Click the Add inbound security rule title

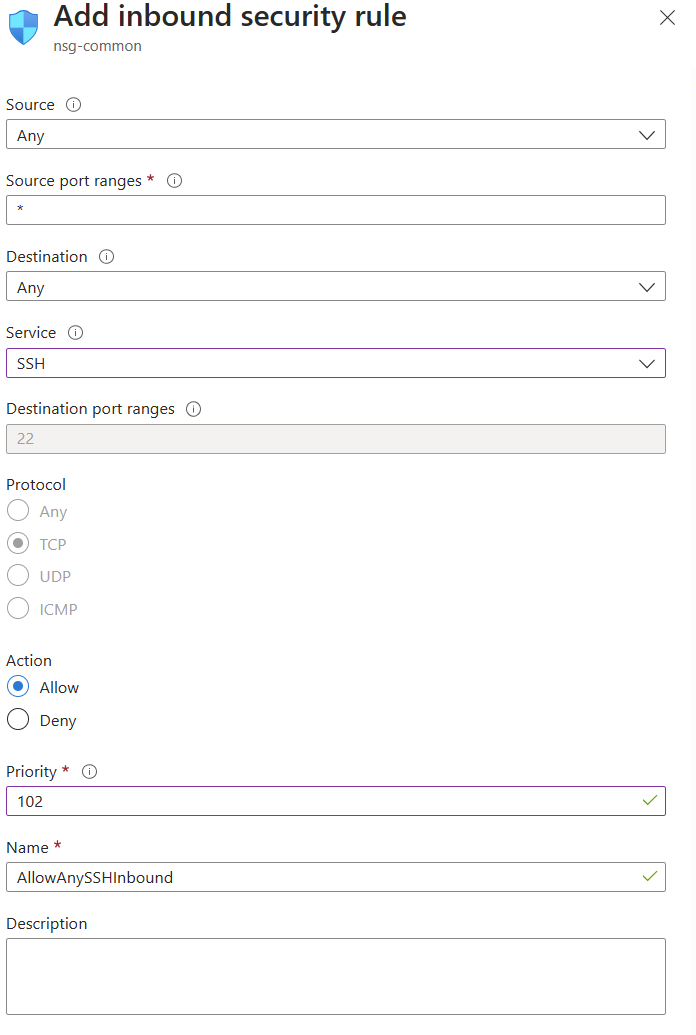(230, 16)
